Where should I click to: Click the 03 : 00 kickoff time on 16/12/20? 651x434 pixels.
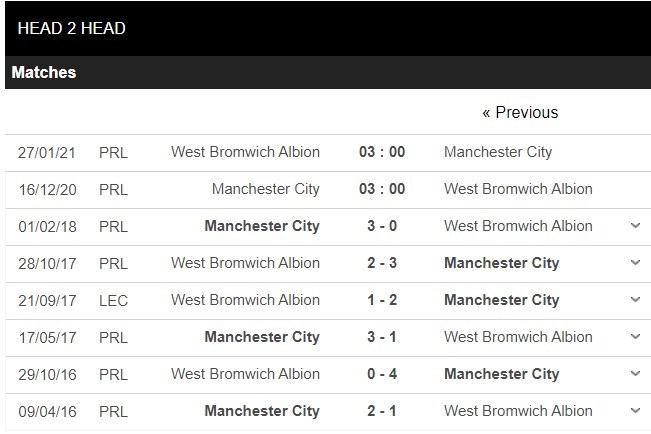(x=382, y=189)
